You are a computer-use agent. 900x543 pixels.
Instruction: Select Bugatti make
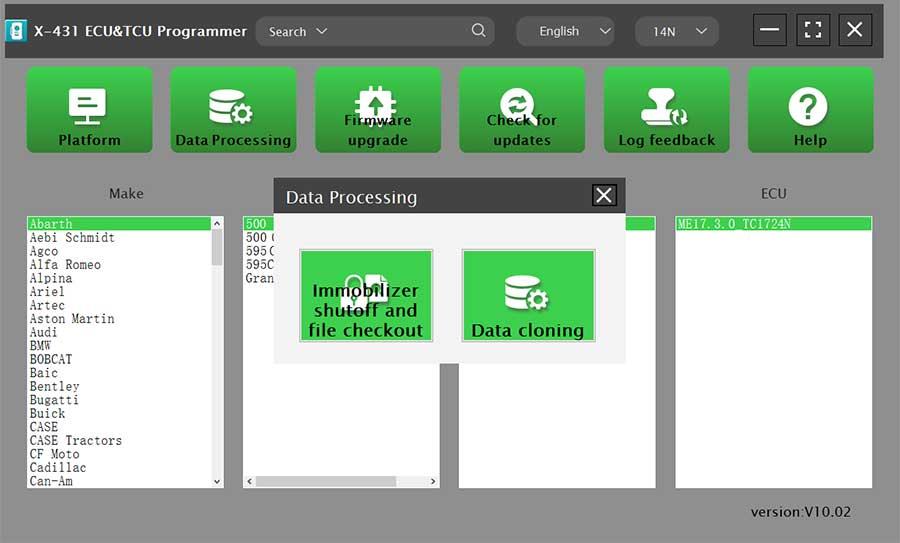point(119,400)
